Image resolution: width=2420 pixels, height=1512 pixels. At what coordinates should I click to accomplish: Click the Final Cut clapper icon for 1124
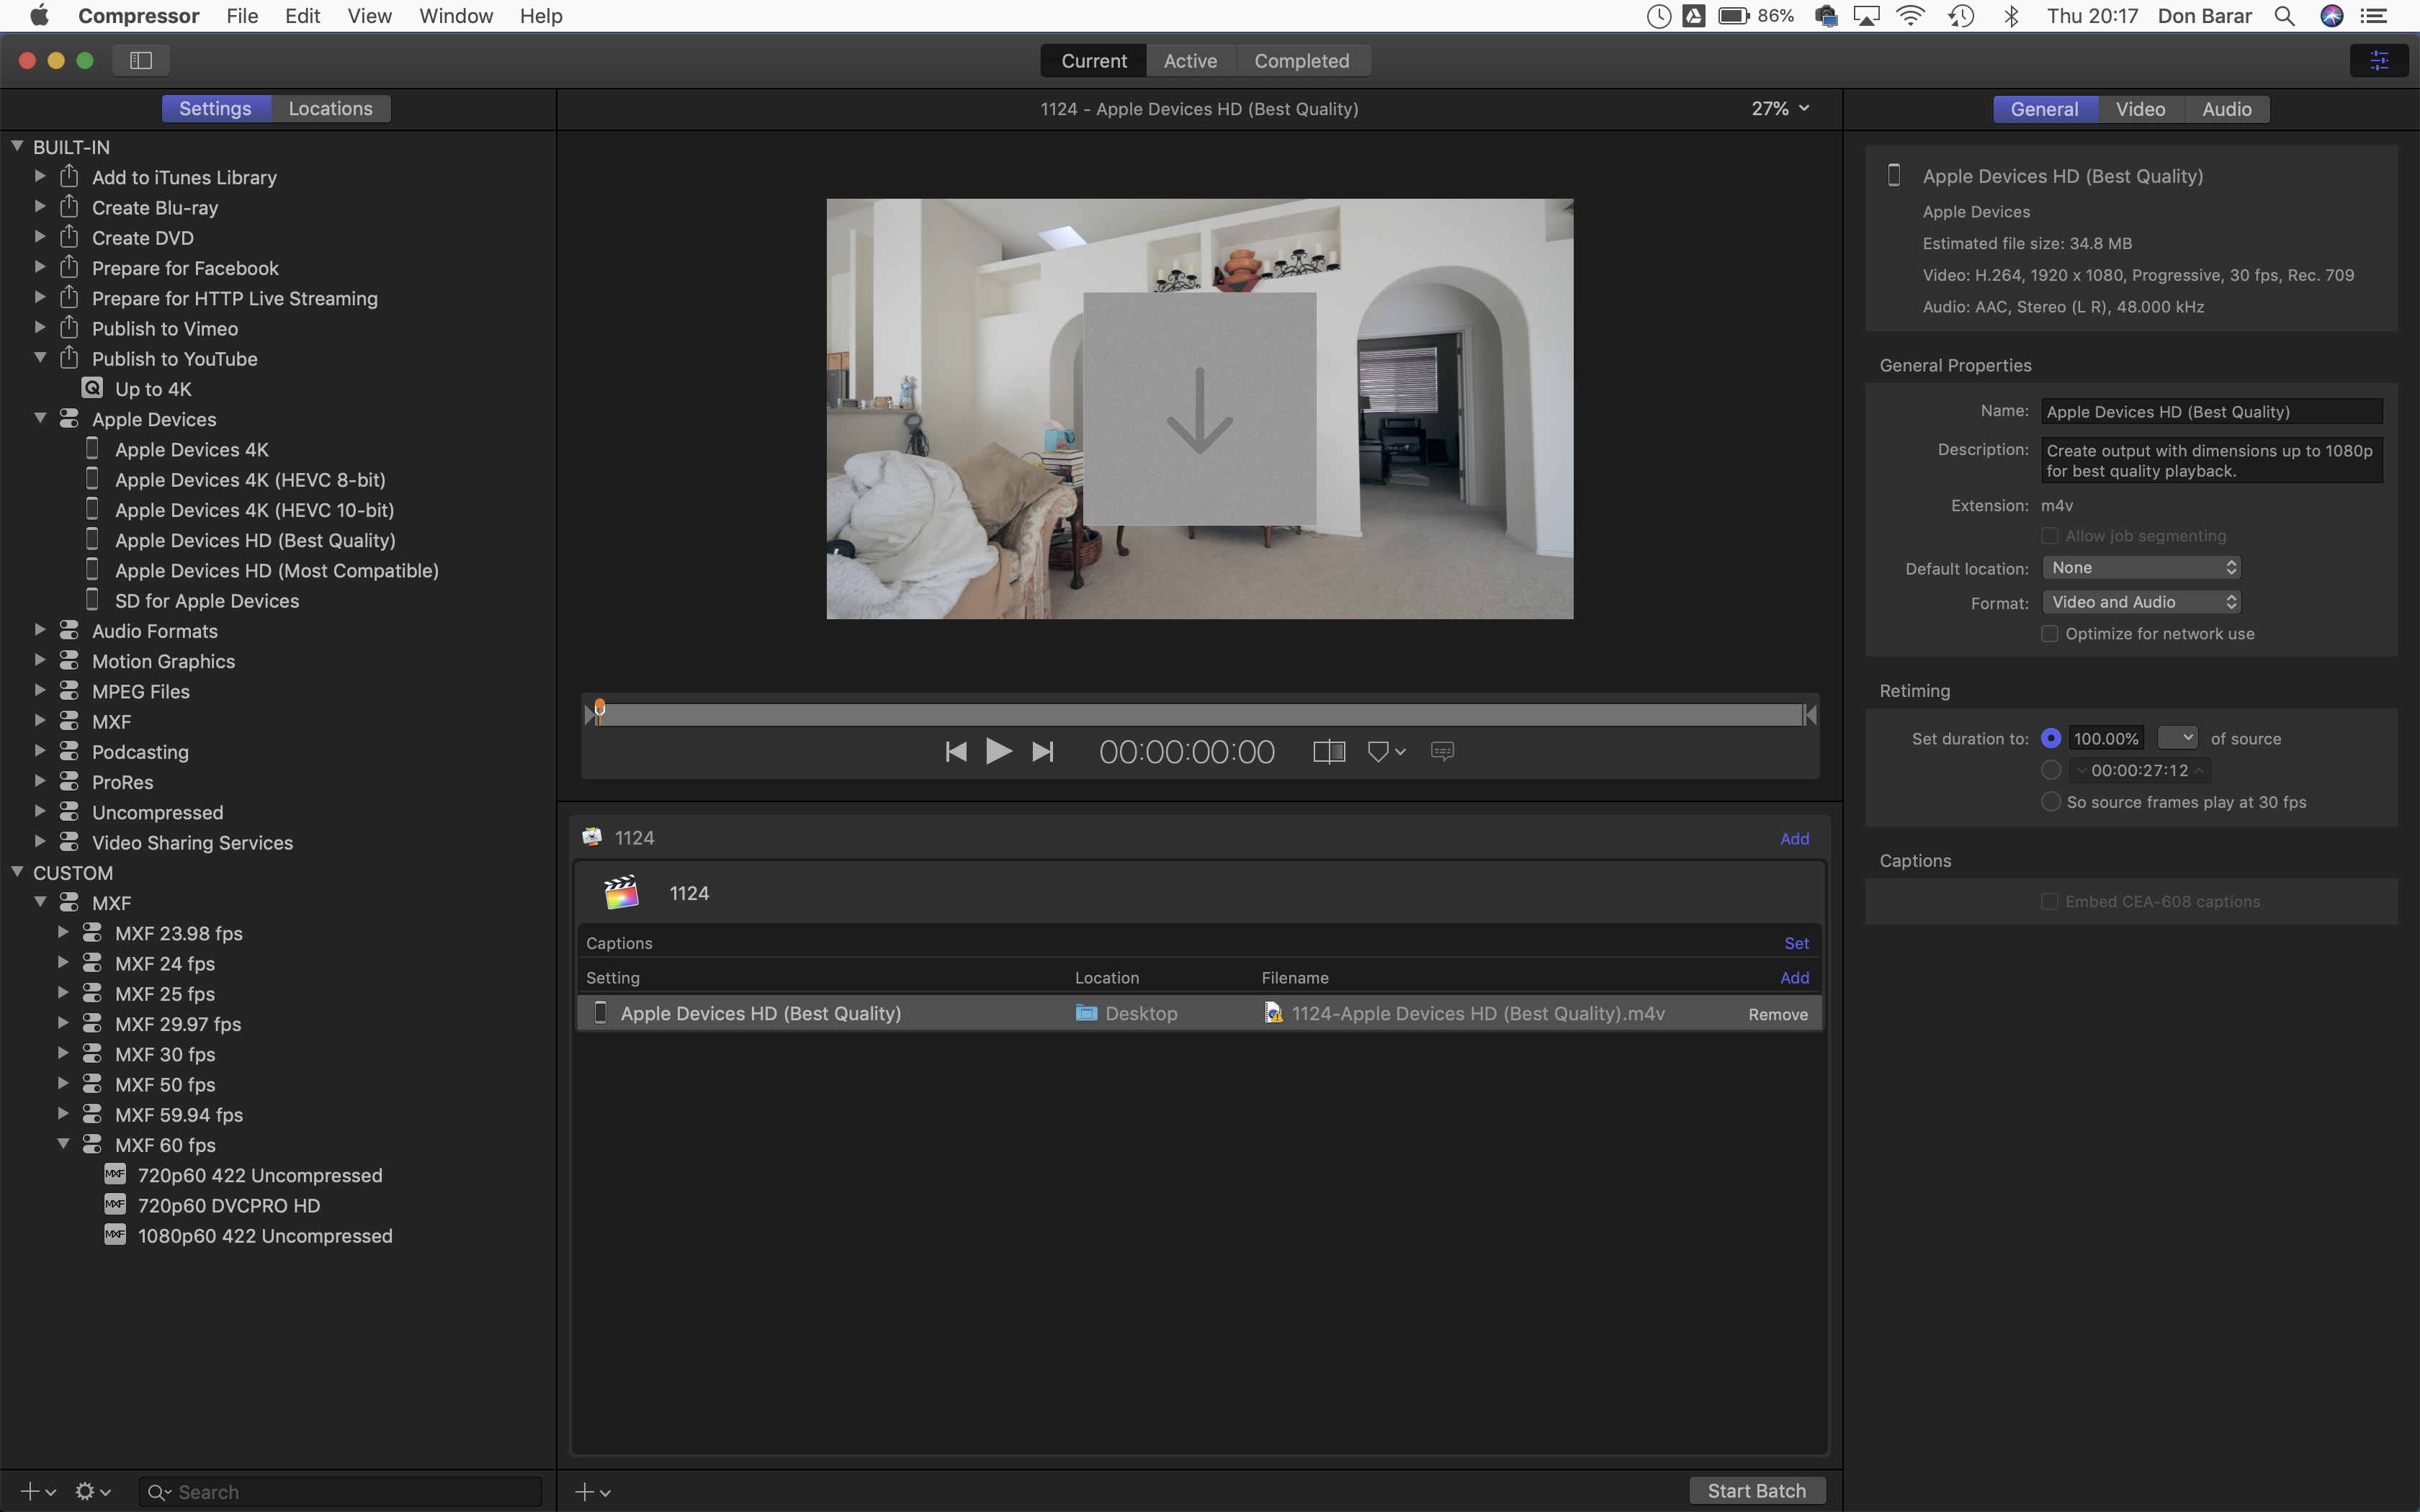[x=621, y=892]
